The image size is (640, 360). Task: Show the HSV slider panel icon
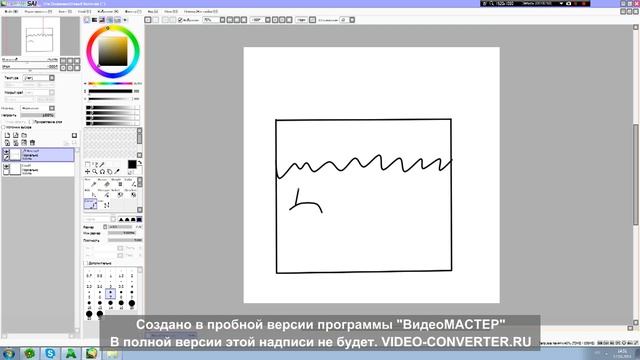coord(102,20)
